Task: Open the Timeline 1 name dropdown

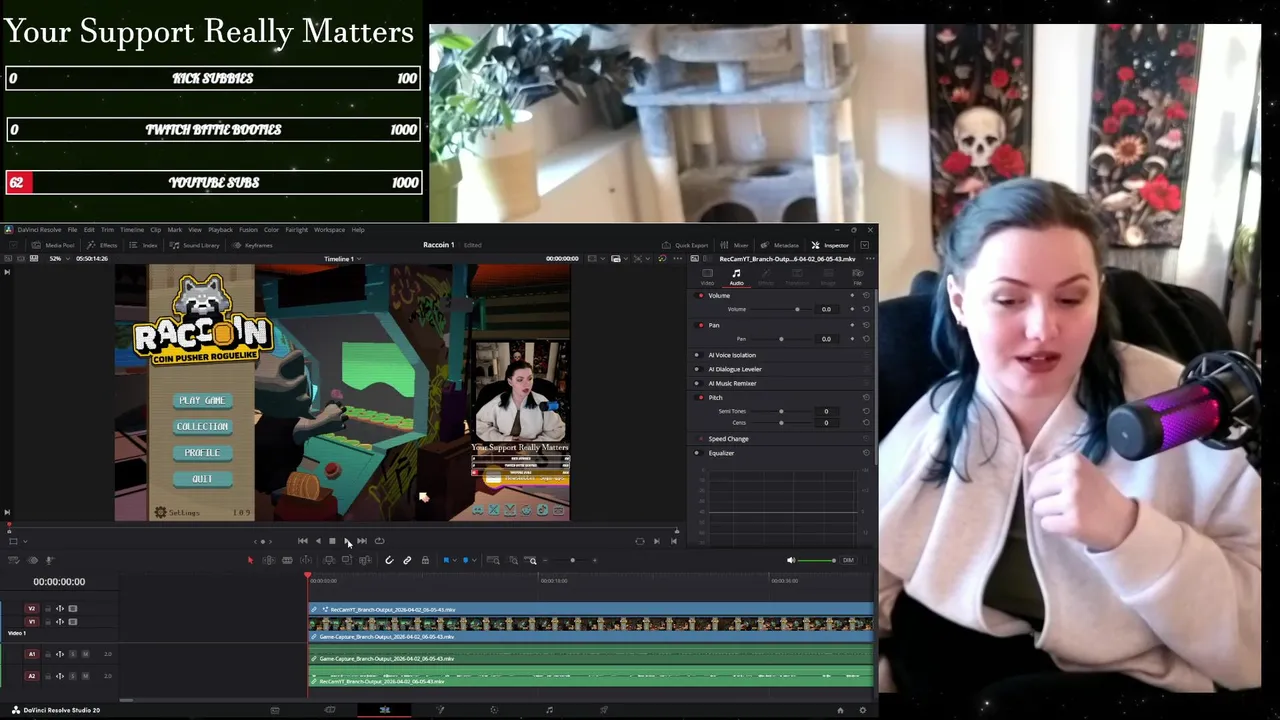Action: tap(342, 259)
